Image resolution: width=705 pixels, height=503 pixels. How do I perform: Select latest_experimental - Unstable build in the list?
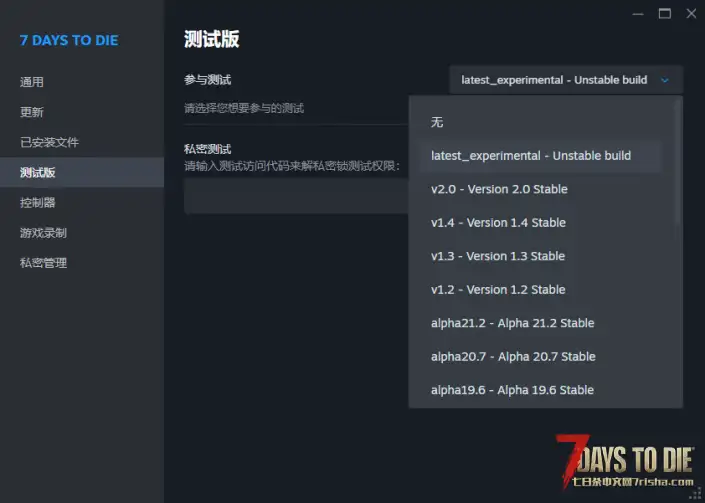point(540,156)
